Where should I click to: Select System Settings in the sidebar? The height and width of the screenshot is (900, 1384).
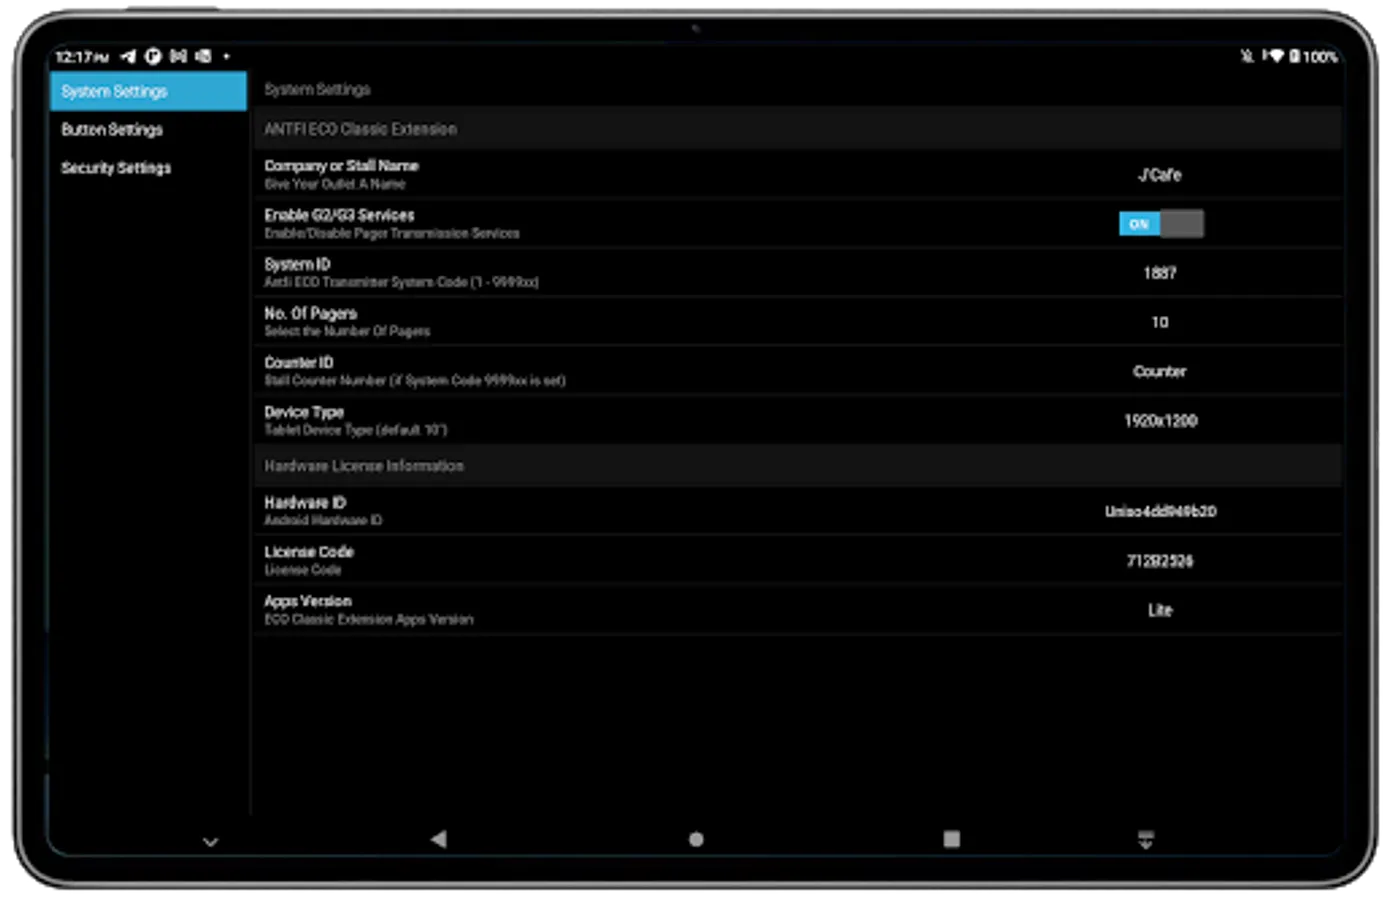pyautogui.click(x=148, y=91)
